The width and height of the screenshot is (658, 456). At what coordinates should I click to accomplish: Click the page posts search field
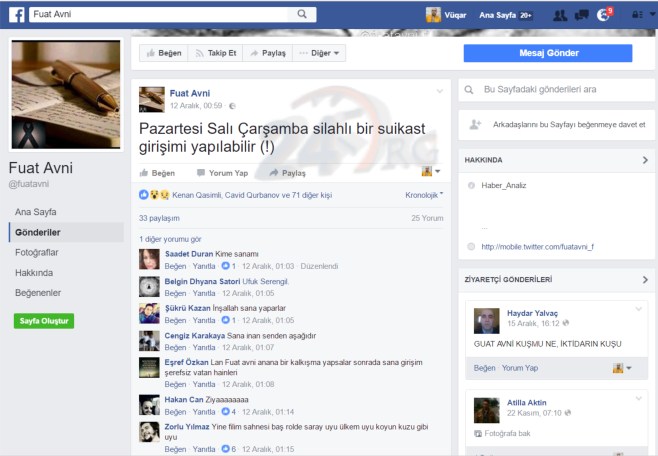pyautogui.click(x=555, y=89)
